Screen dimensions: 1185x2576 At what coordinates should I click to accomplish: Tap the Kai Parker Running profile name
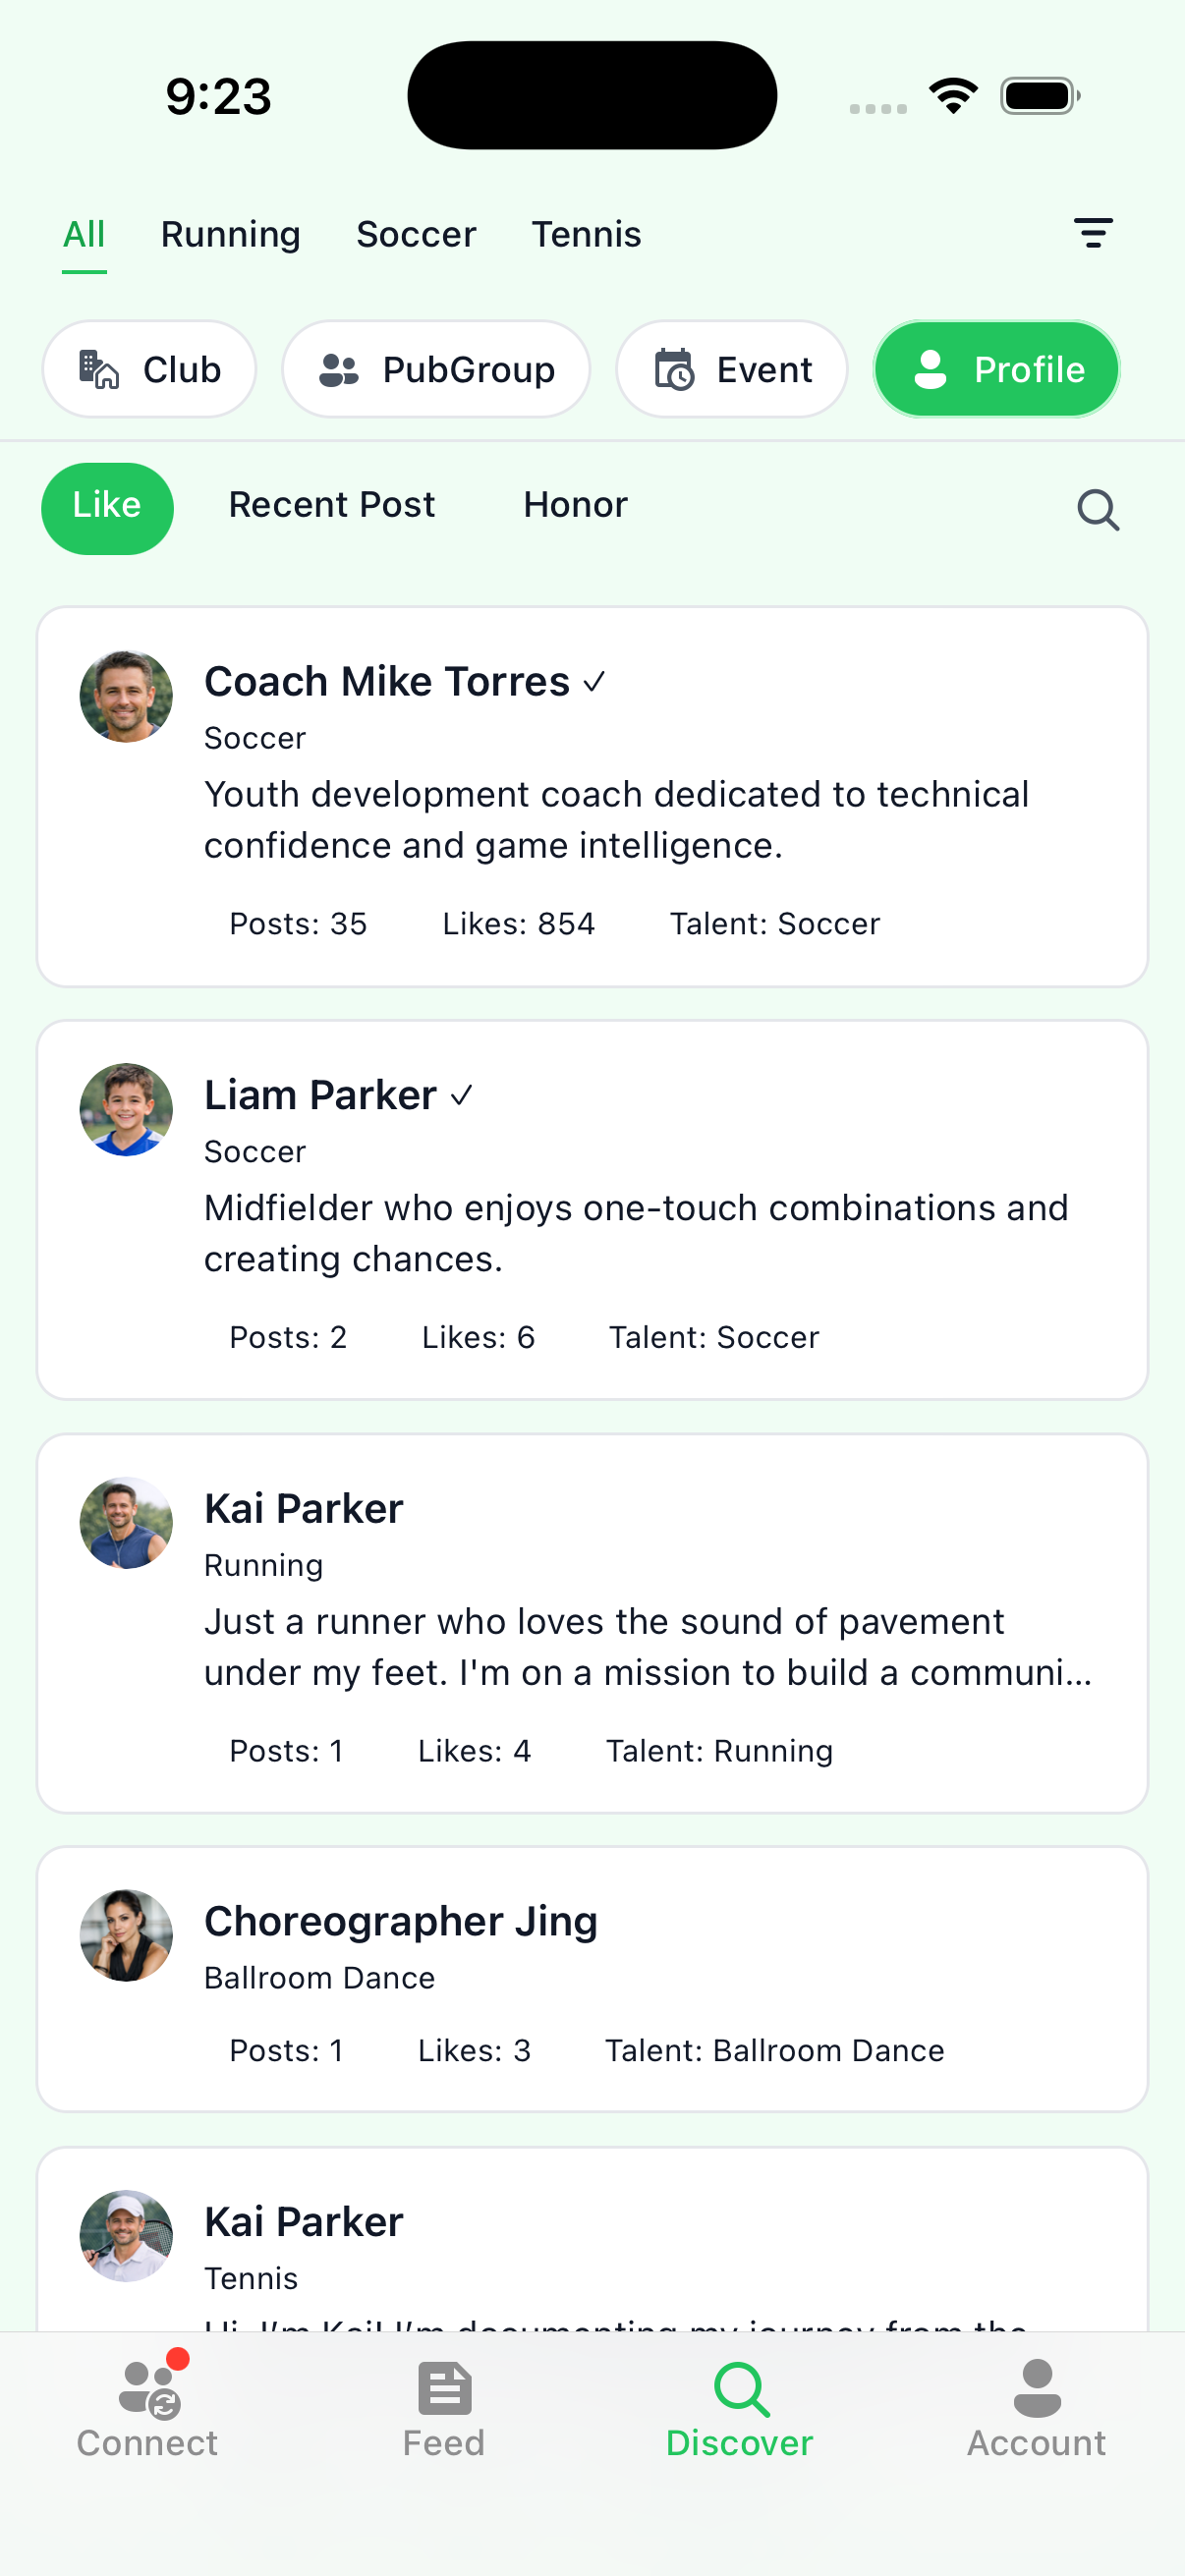(303, 1508)
